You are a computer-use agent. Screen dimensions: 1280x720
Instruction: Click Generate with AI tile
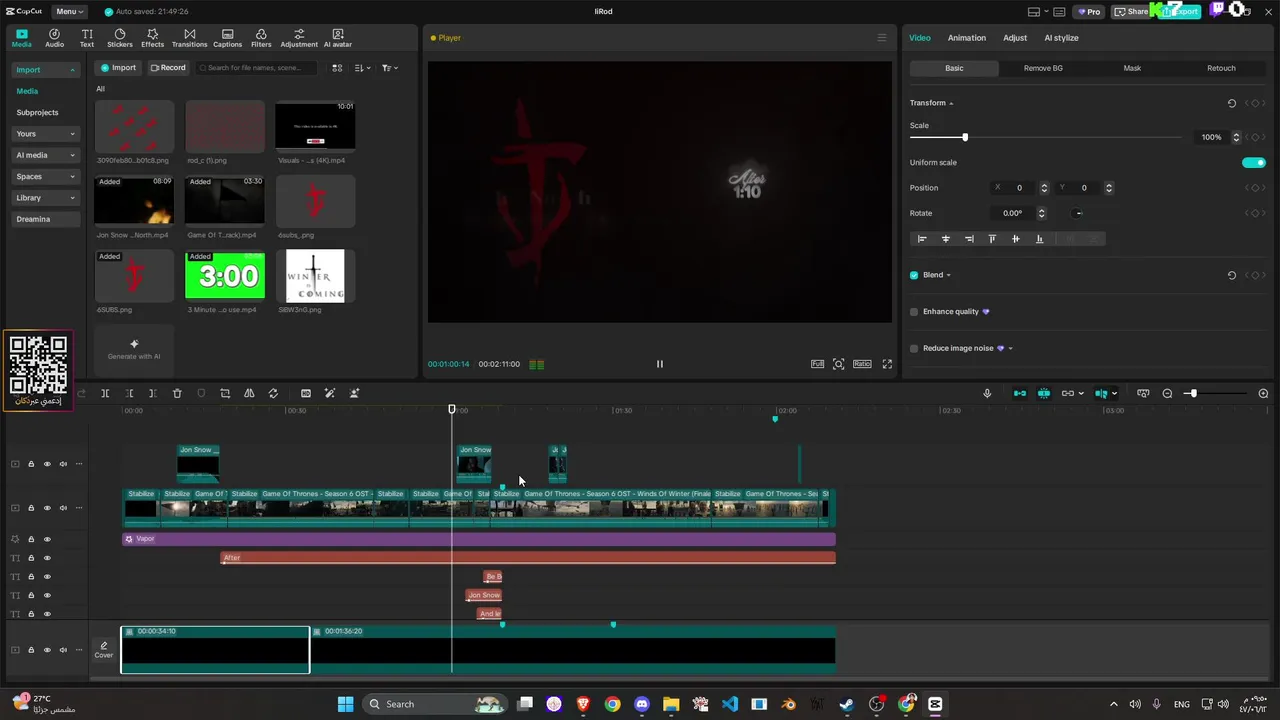[134, 349]
